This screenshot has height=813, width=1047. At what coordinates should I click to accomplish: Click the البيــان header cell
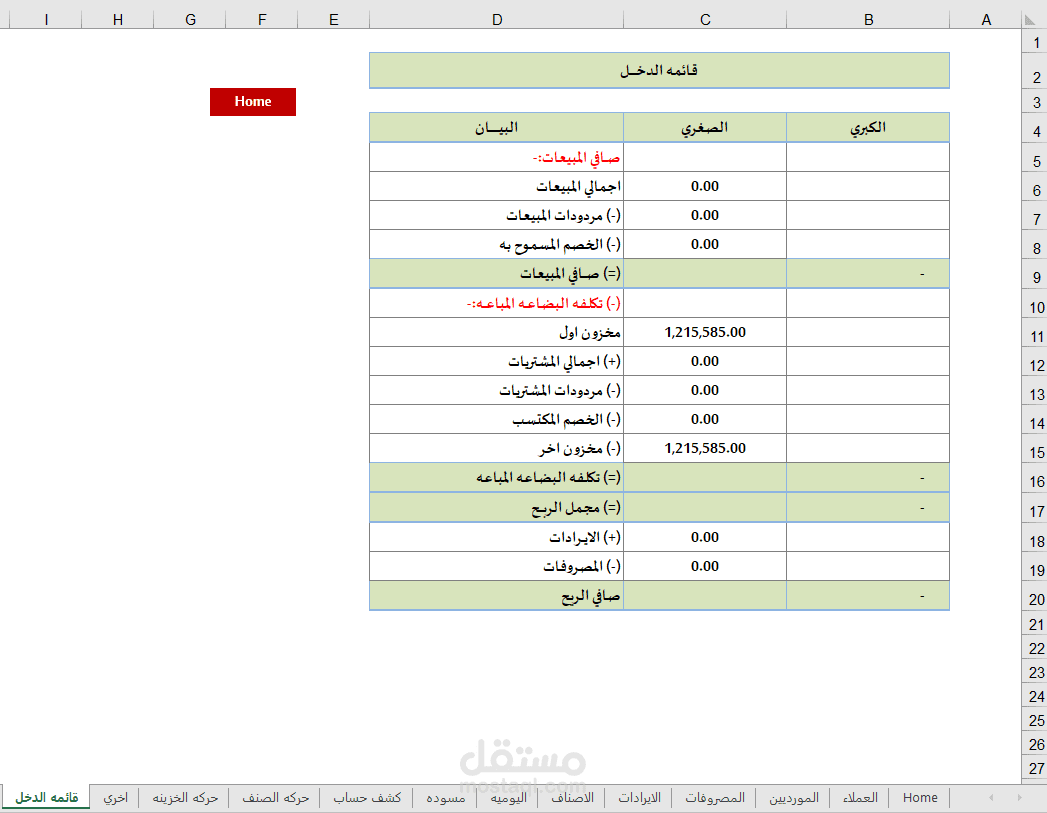(x=496, y=127)
